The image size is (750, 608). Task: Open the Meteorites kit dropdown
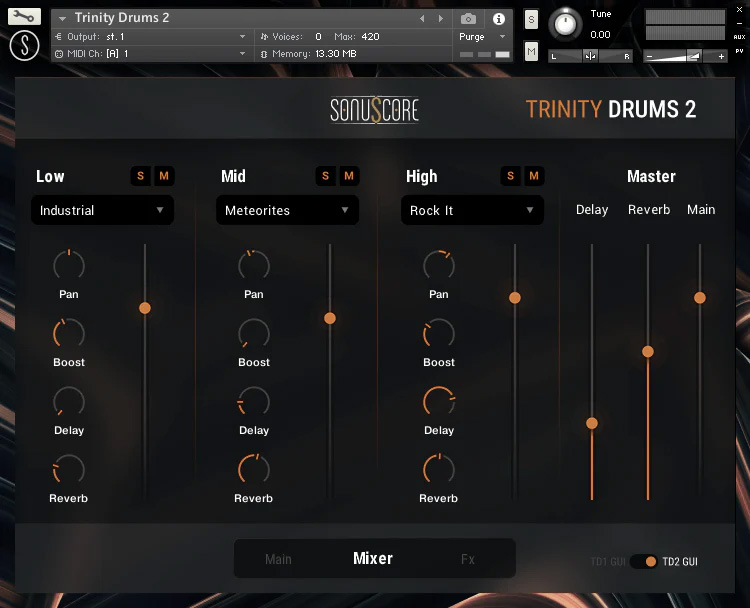[287, 210]
